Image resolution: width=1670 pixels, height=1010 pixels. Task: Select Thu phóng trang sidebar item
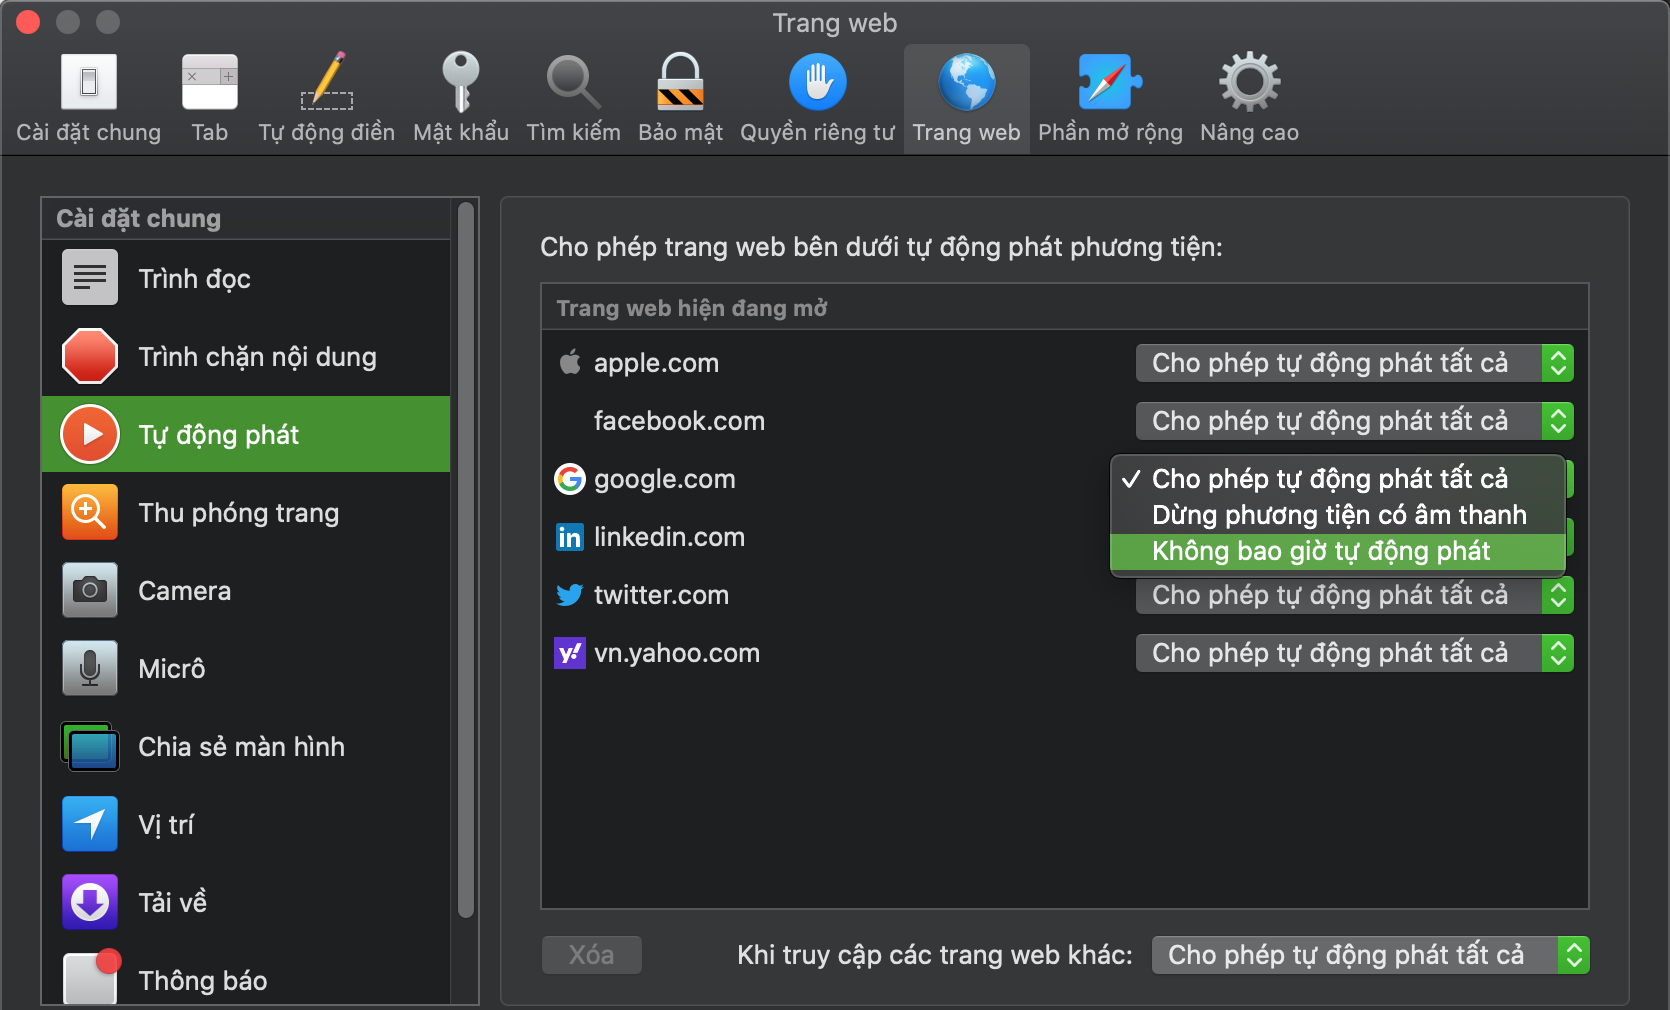(x=246, y=513)
